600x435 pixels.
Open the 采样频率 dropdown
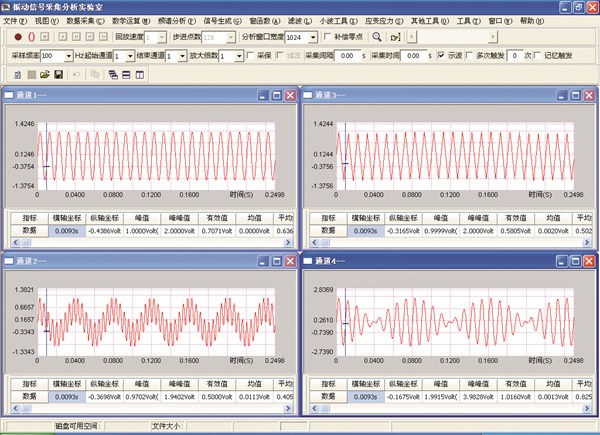click(69, 56)
